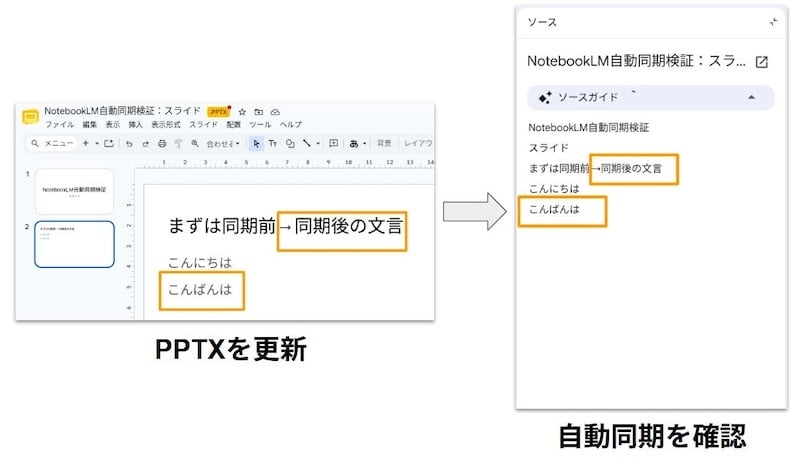Open the 表示形式 menu
The image size is (804, 460).
click(166, 125)
